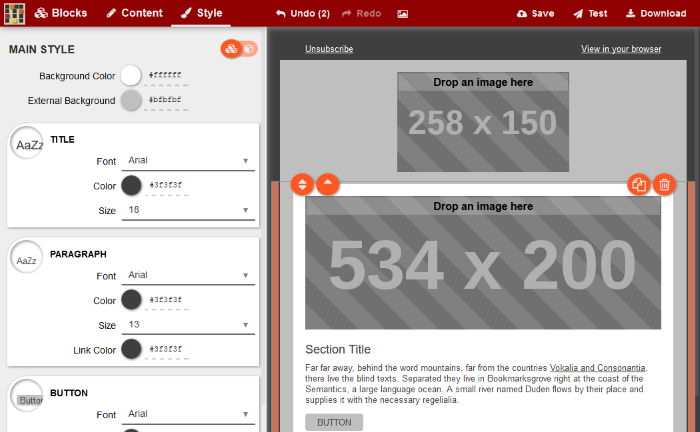Save the template
700x432 pixels.
pyautogui.click(x=535, y=14)
